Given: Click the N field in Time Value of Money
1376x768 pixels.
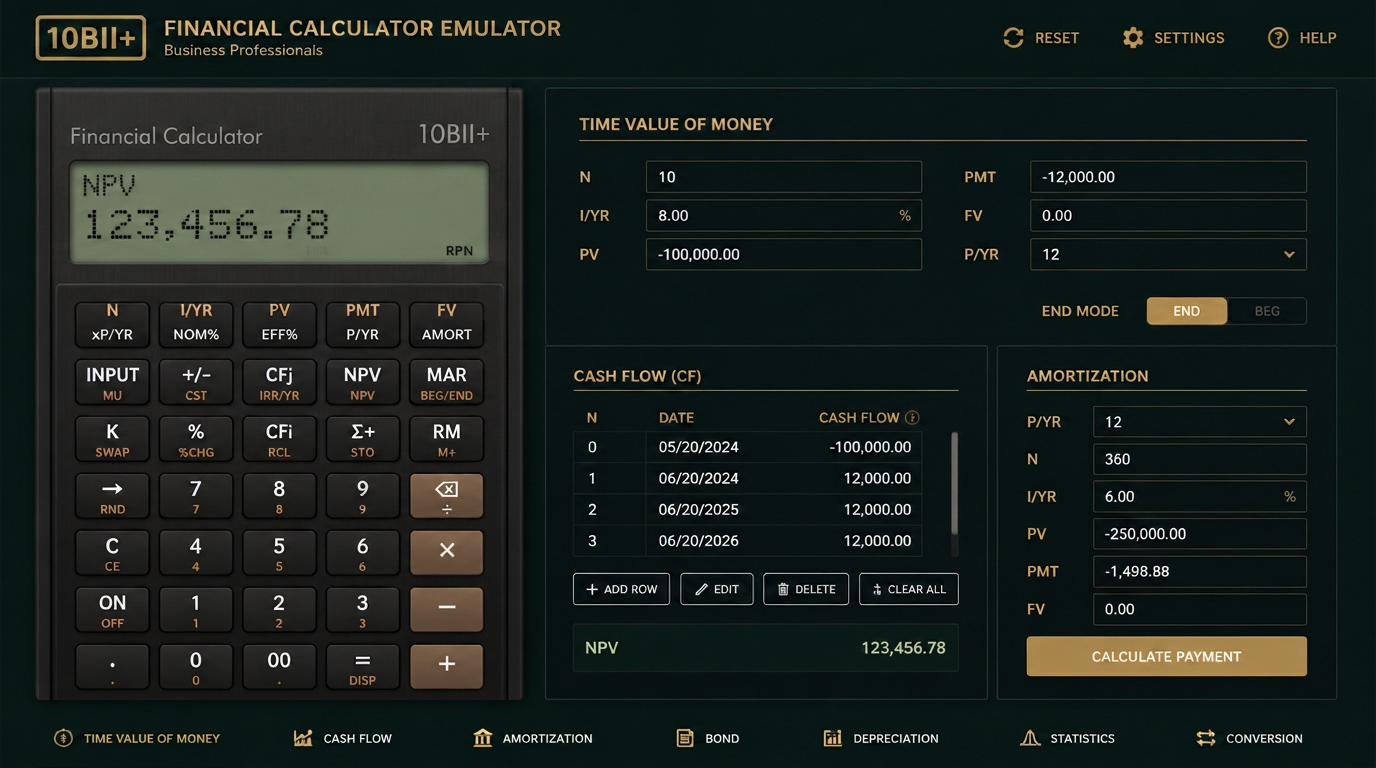Looking at the screenshot, I should 784,177.
